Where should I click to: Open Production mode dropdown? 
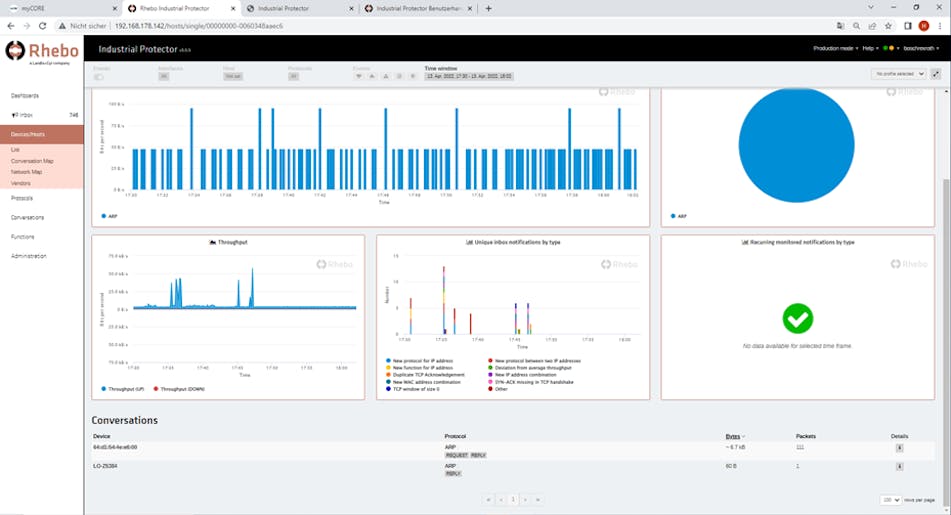click(x=835, y=49)
